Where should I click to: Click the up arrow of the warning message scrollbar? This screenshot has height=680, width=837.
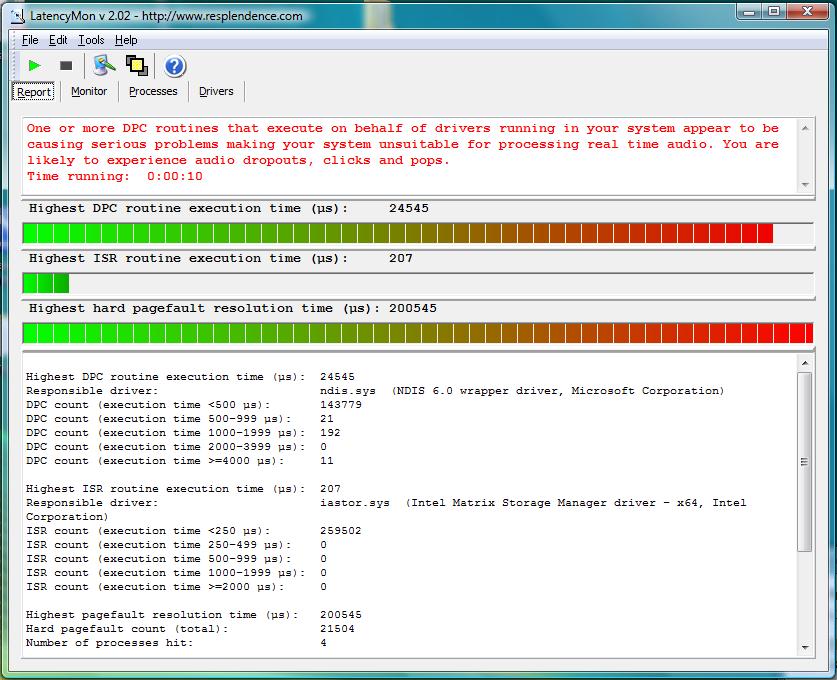point(805,128)
